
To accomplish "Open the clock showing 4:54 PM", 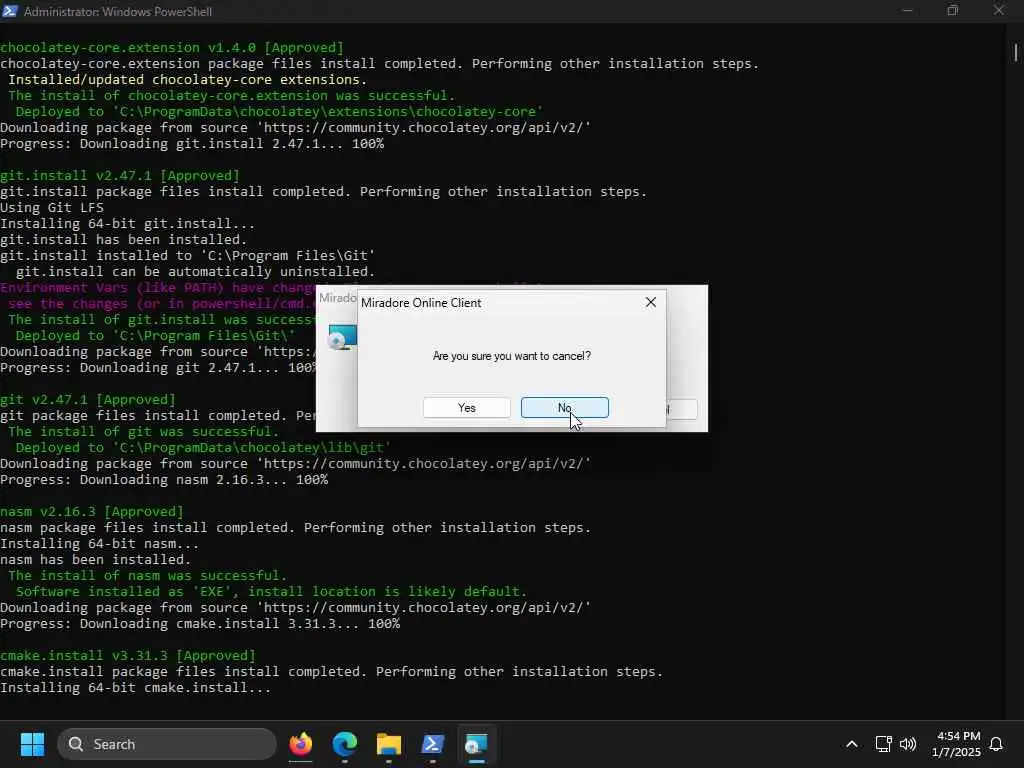I will (x=956, y=744).
